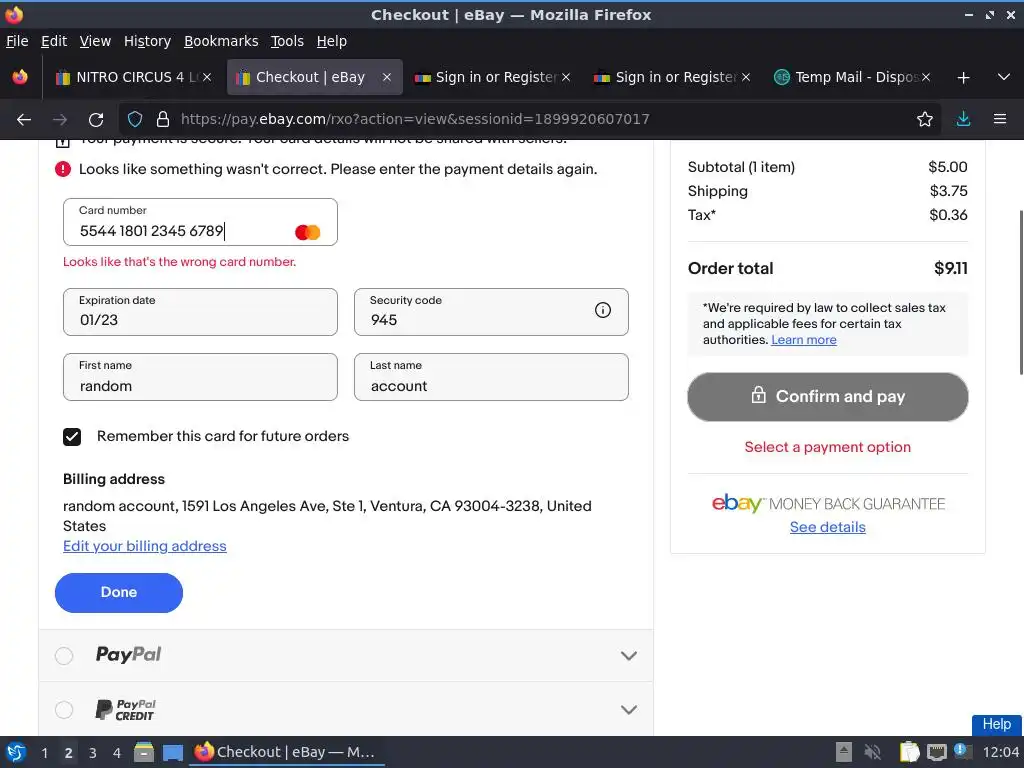
Task: Switch to the Temp Mail tab
Action: click(x=852, y=77)
